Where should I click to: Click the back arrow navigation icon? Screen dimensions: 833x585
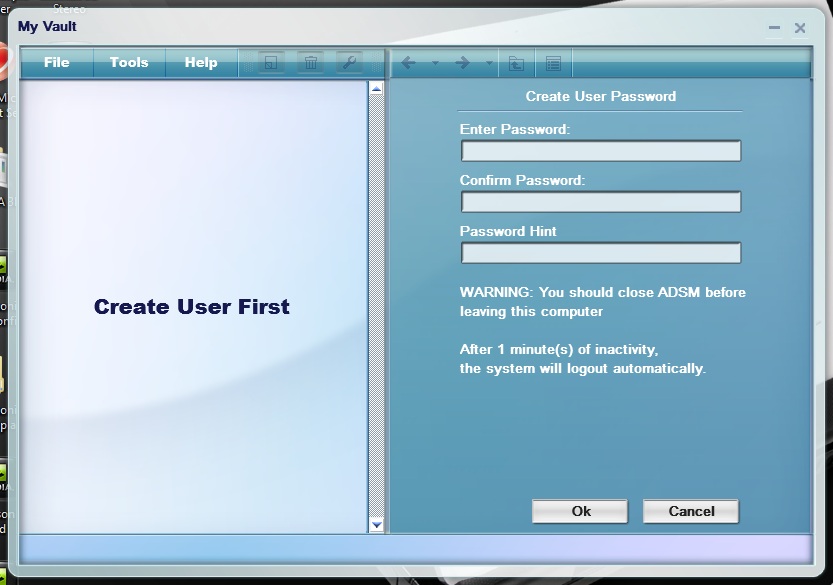[x=408, y=63]
